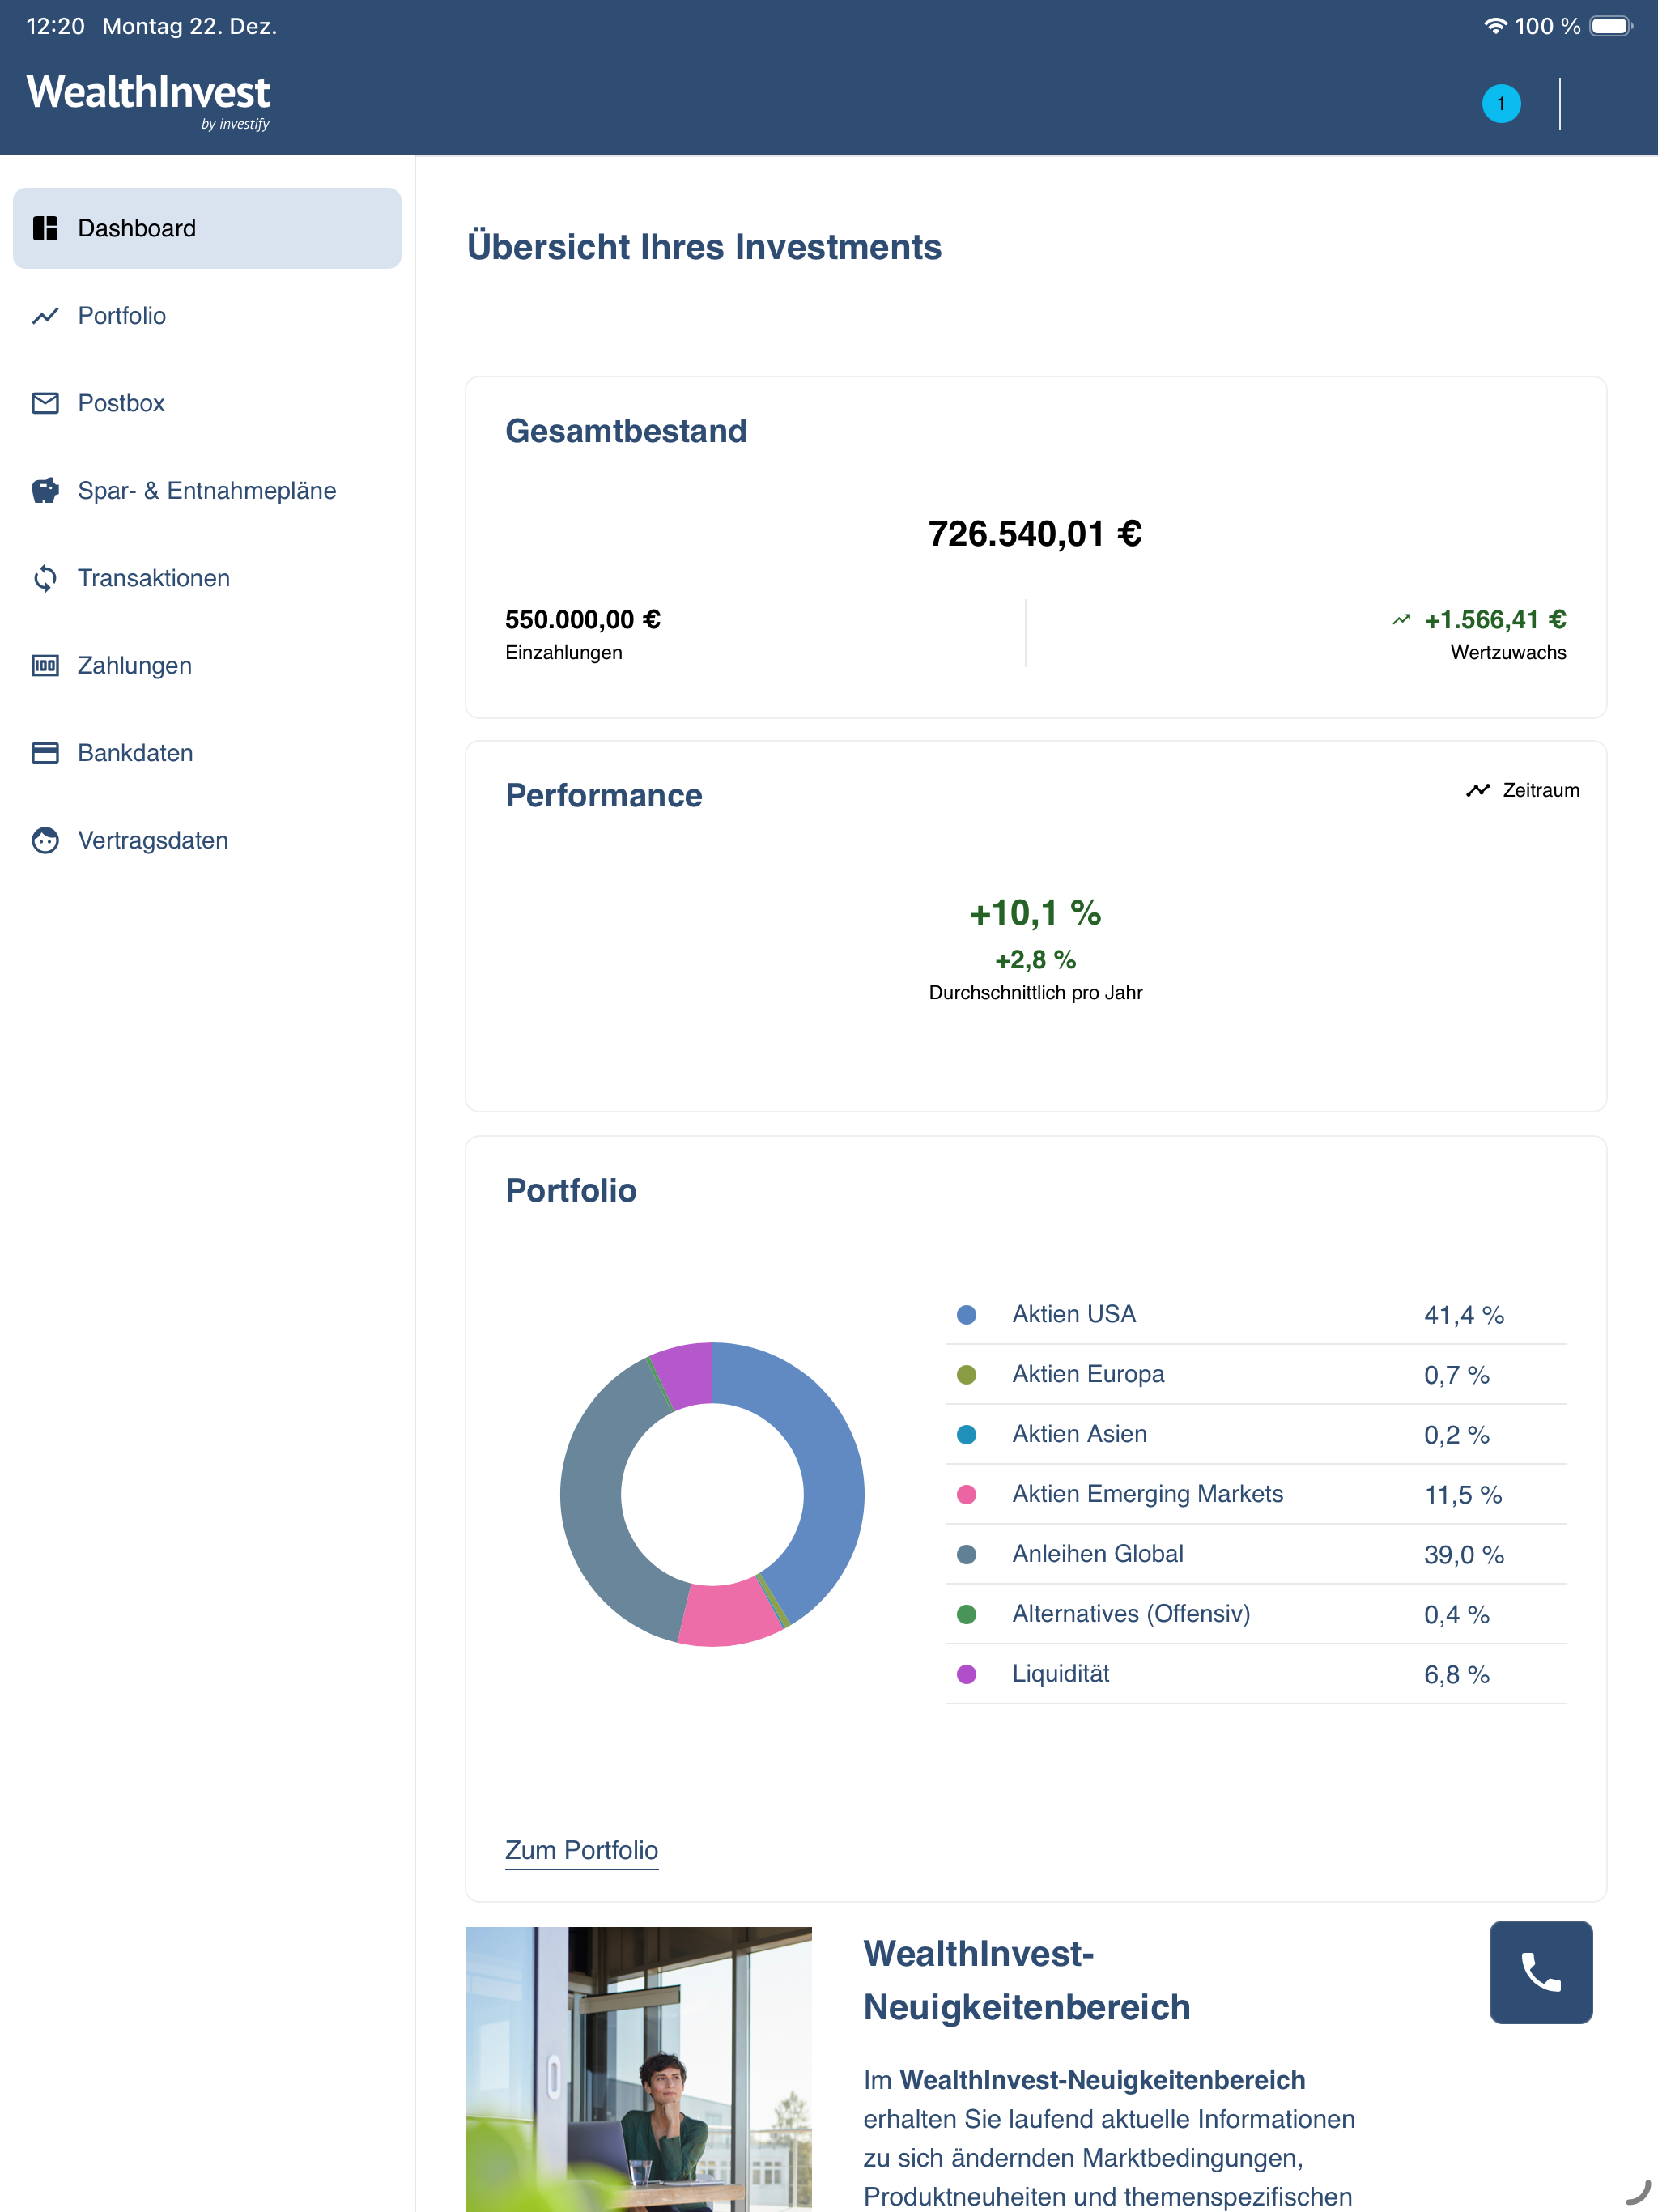Click the Bankdaten credit card icon

pyautogui.click(x=45, y=753)
